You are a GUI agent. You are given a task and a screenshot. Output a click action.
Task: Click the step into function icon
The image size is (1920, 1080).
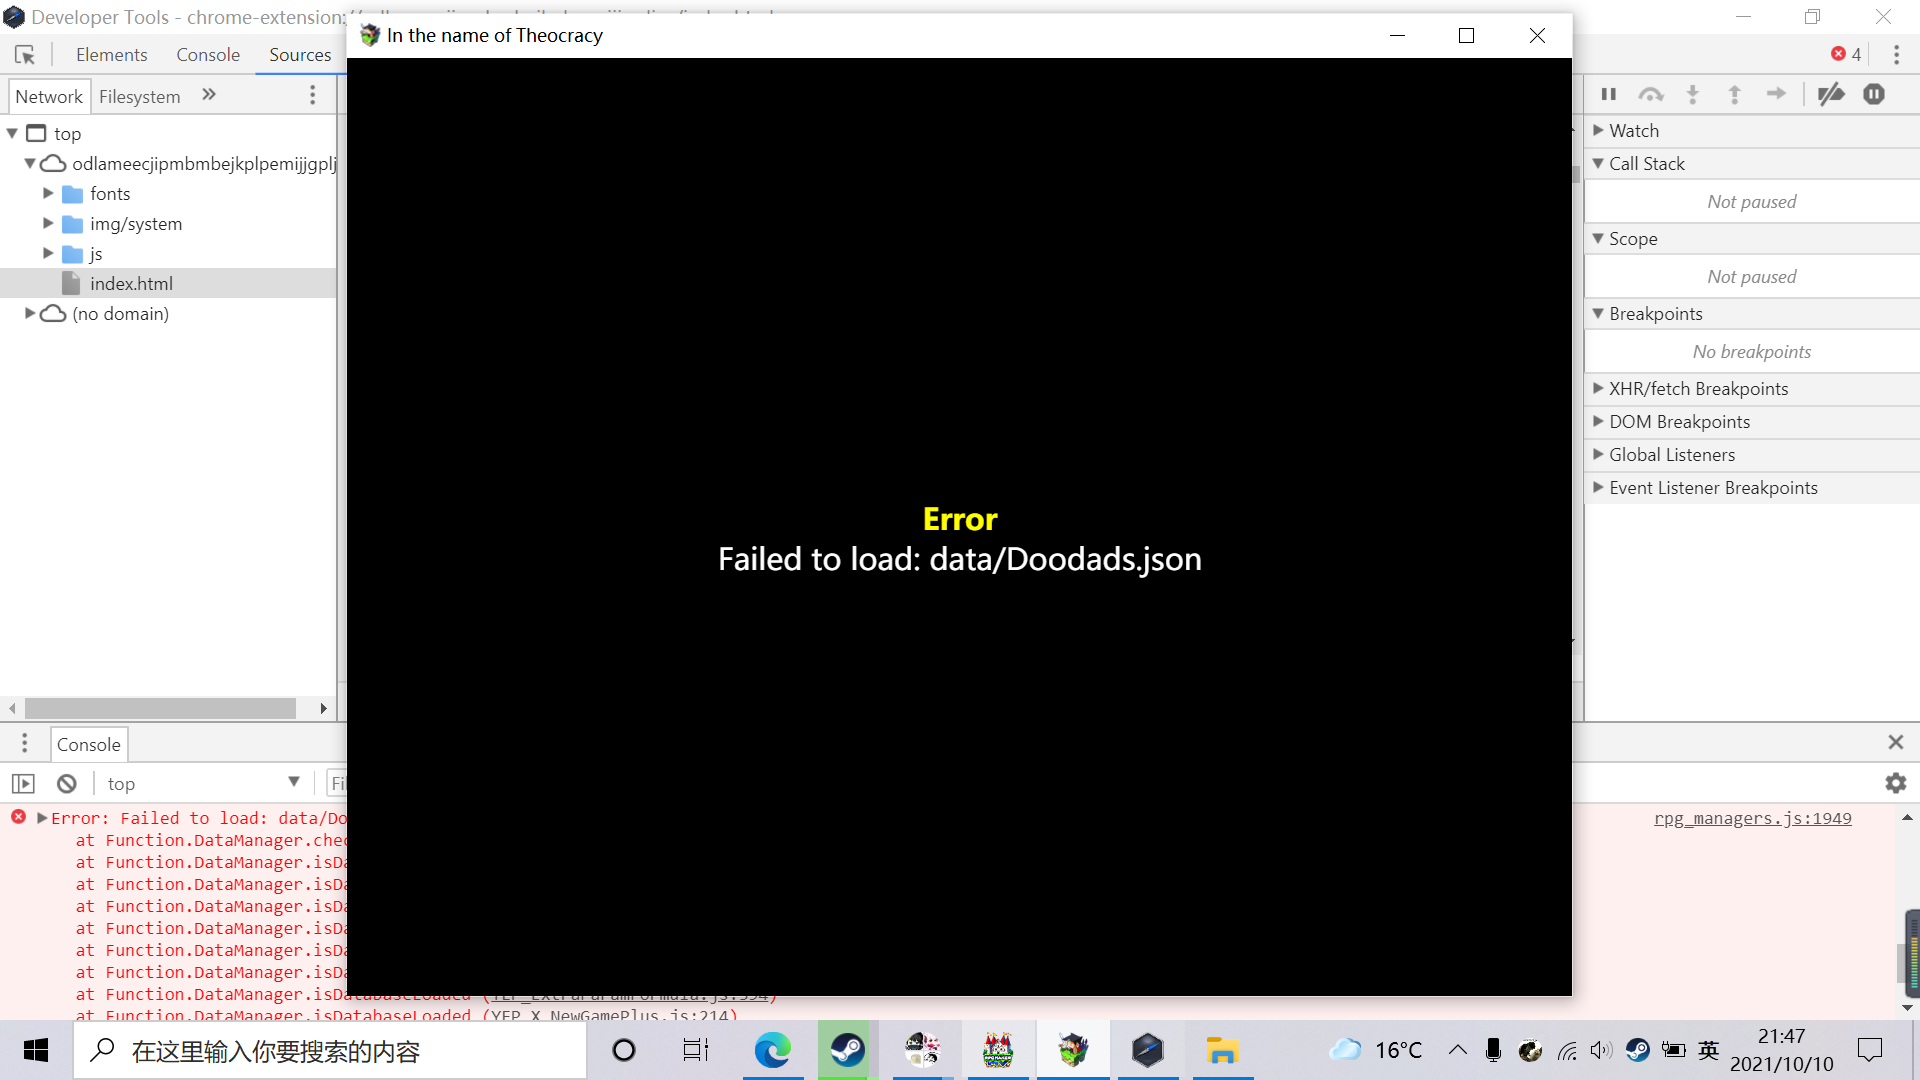[x=1692, y=94]
